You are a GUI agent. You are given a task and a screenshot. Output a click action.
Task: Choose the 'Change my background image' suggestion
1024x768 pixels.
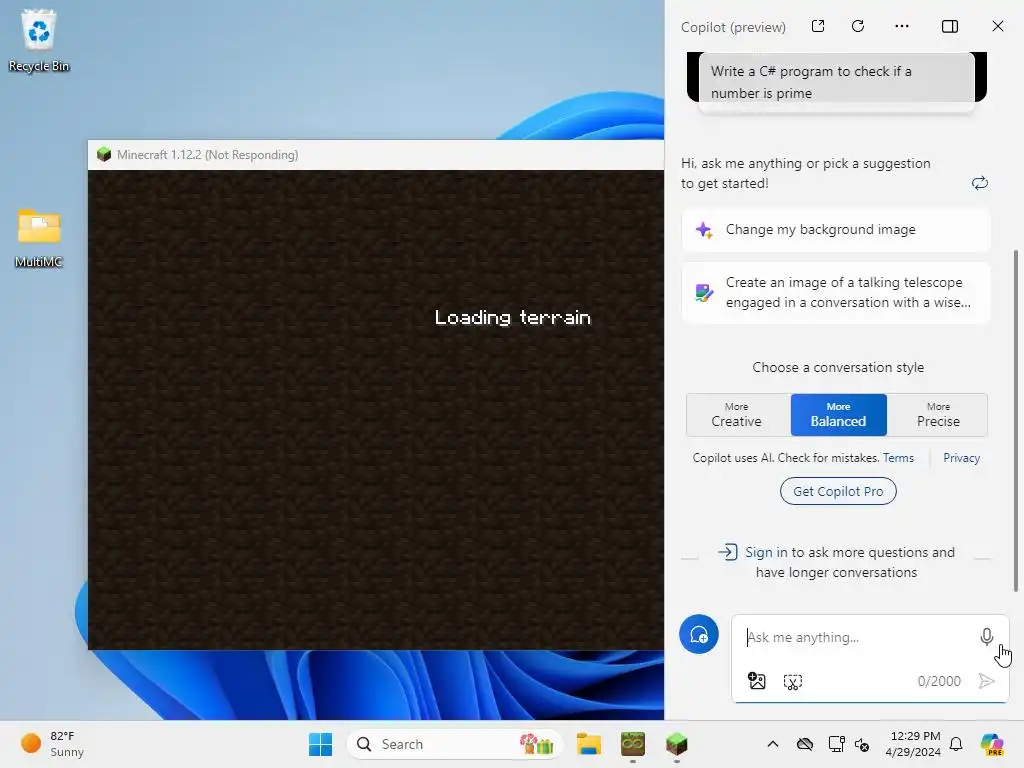coord(836,230)
